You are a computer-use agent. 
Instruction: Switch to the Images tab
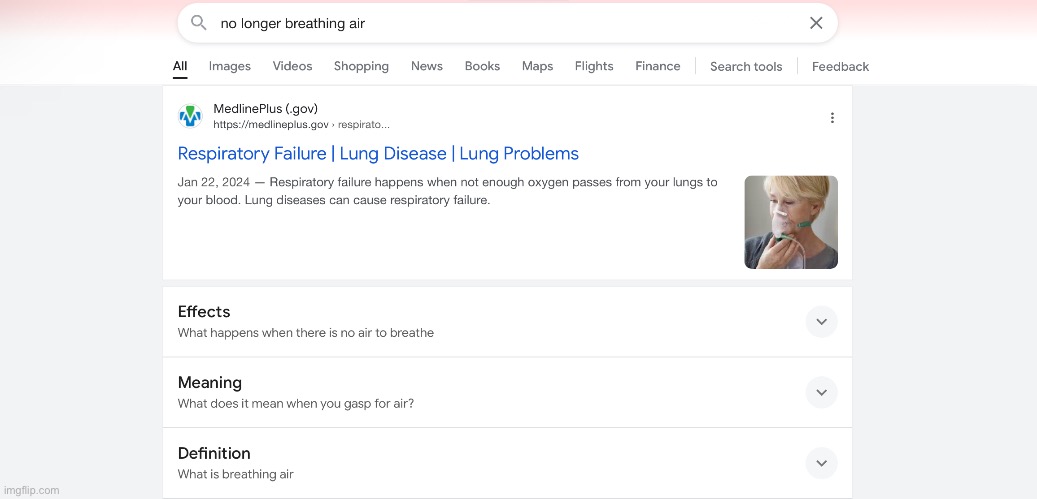(230, 66)
